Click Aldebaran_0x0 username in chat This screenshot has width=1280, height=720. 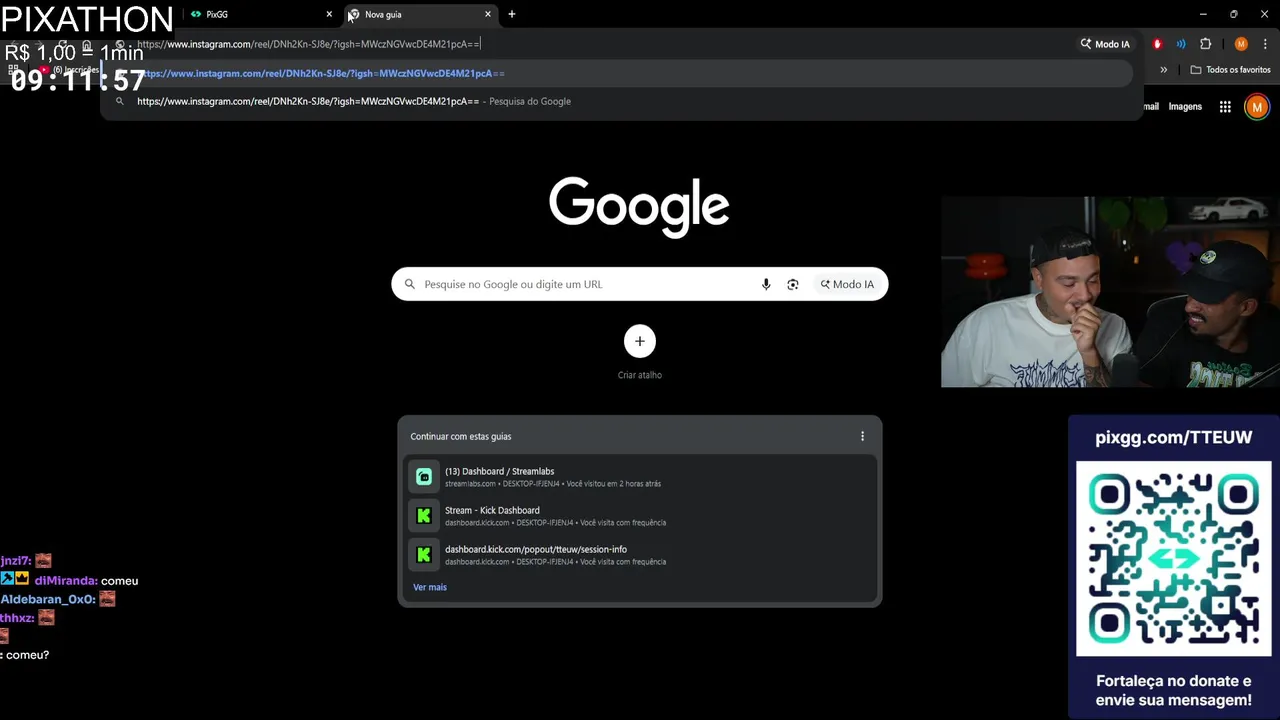pyautogui.click(x=48, y=599)
